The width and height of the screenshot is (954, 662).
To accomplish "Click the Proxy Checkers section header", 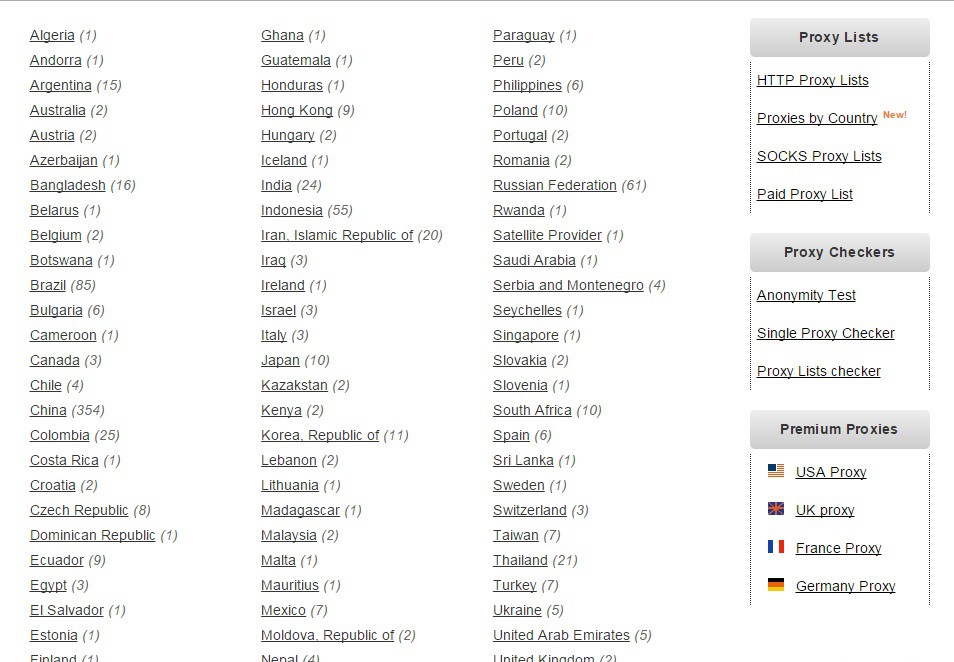I will point(839,252).
